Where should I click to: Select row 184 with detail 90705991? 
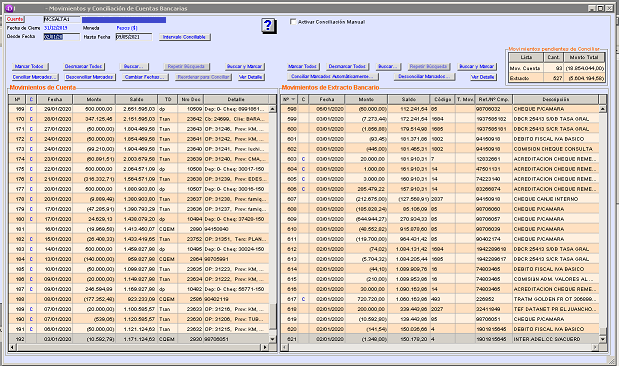point(139,259)
